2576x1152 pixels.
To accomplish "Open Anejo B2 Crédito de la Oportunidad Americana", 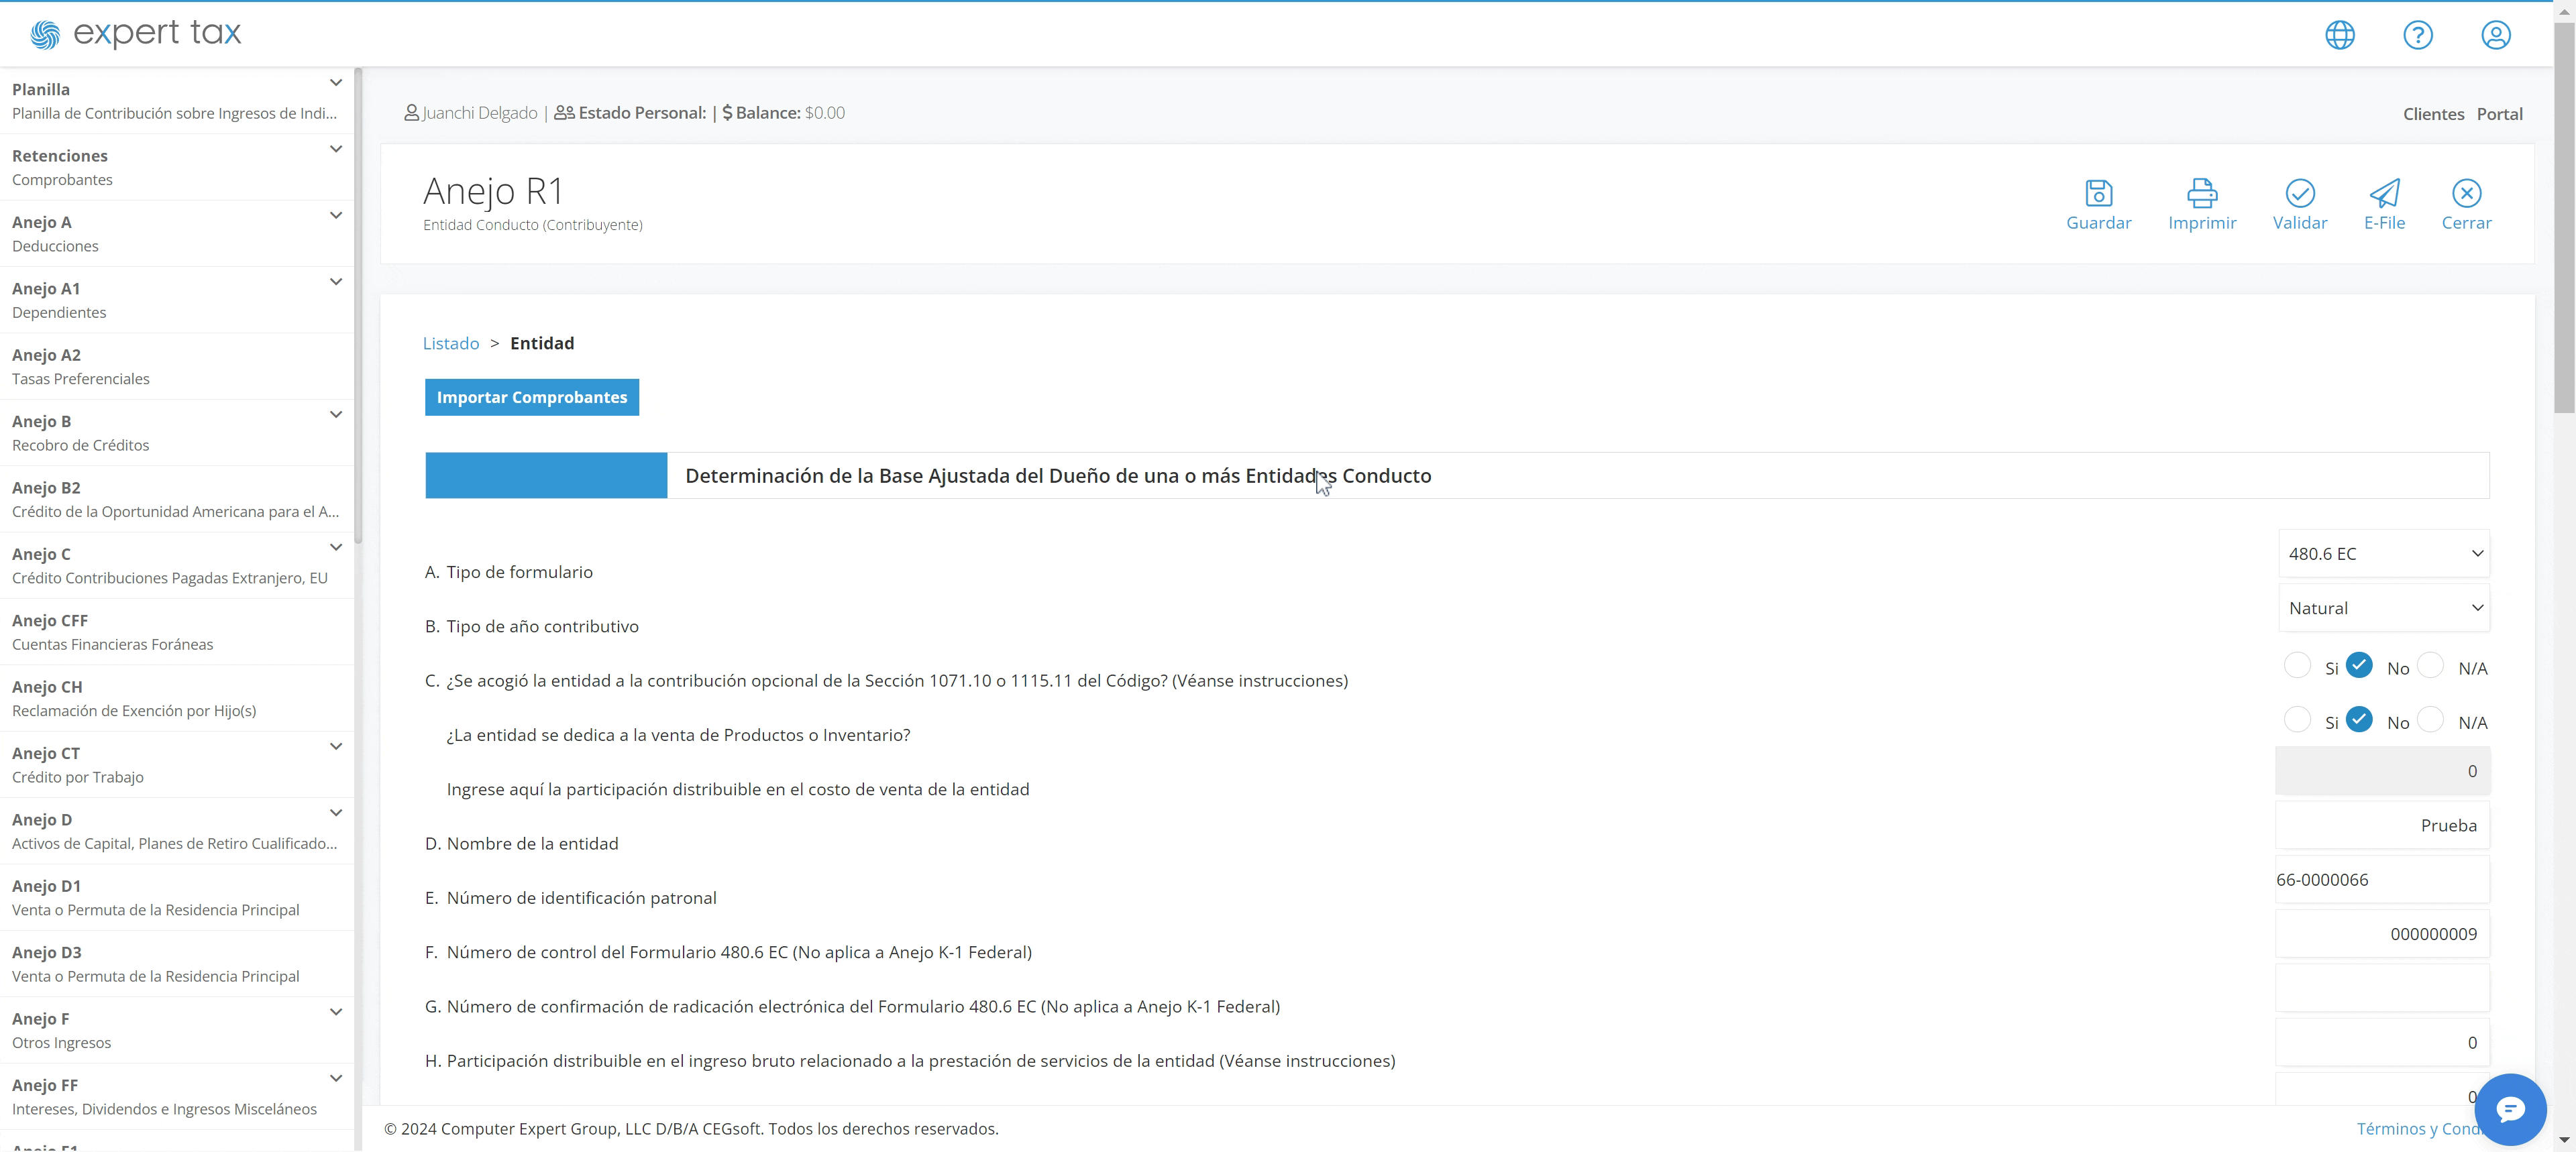I will [x=177, y=499].
